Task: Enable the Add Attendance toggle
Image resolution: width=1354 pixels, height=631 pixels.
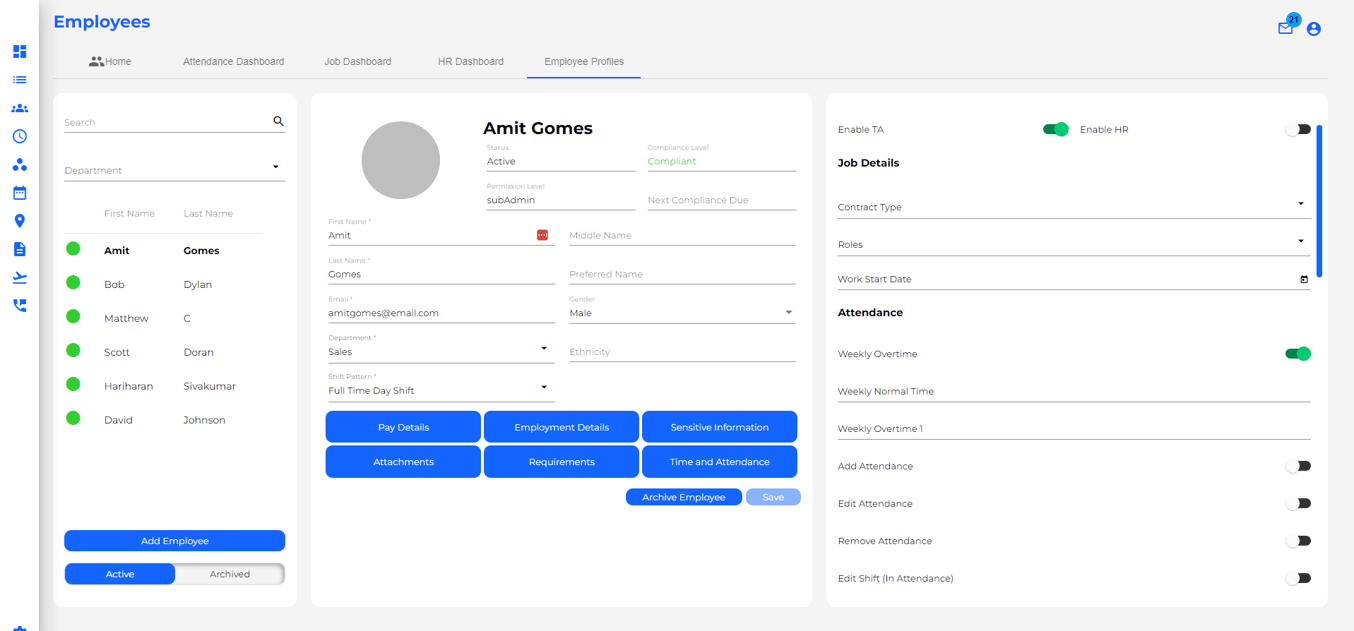Action: (1298, 466)
